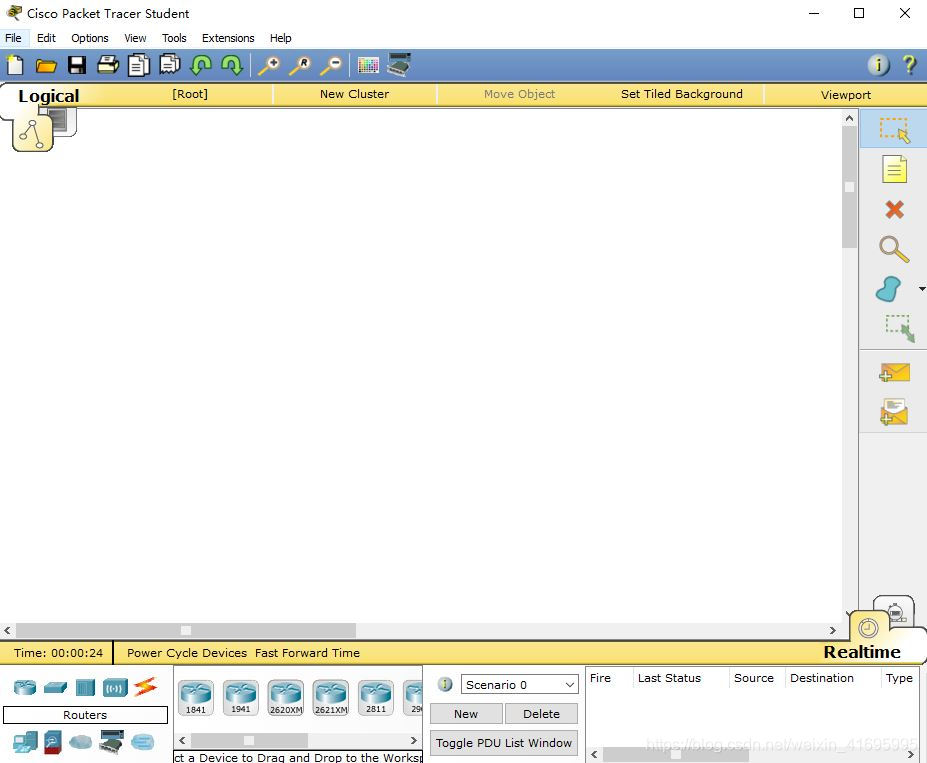Click Toggle PDU List Window
The width and height of the screenshot is (927, 763).
504,742
